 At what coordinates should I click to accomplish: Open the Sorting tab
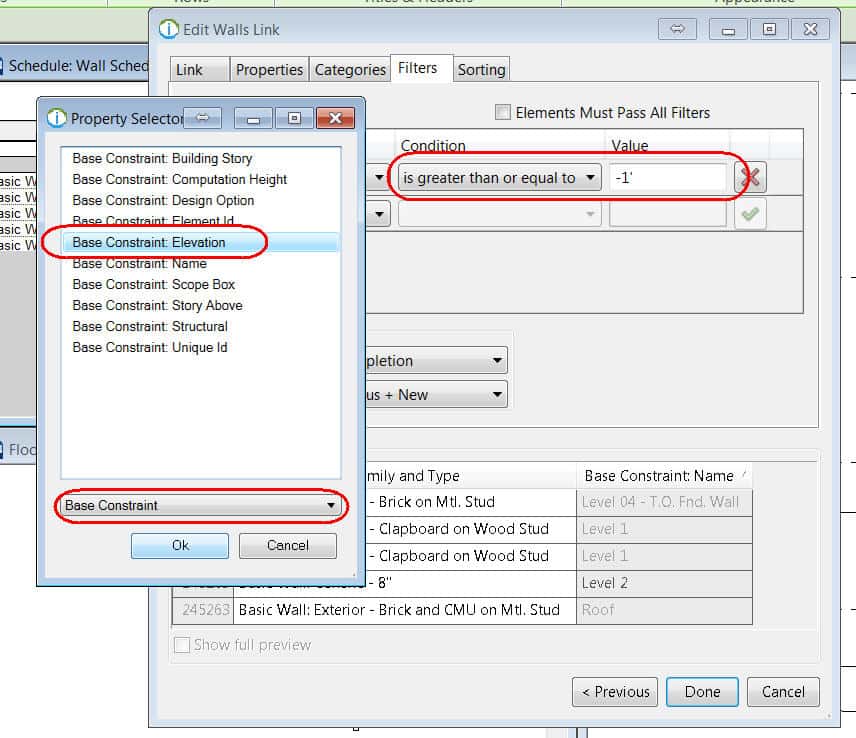pos(482,70)
